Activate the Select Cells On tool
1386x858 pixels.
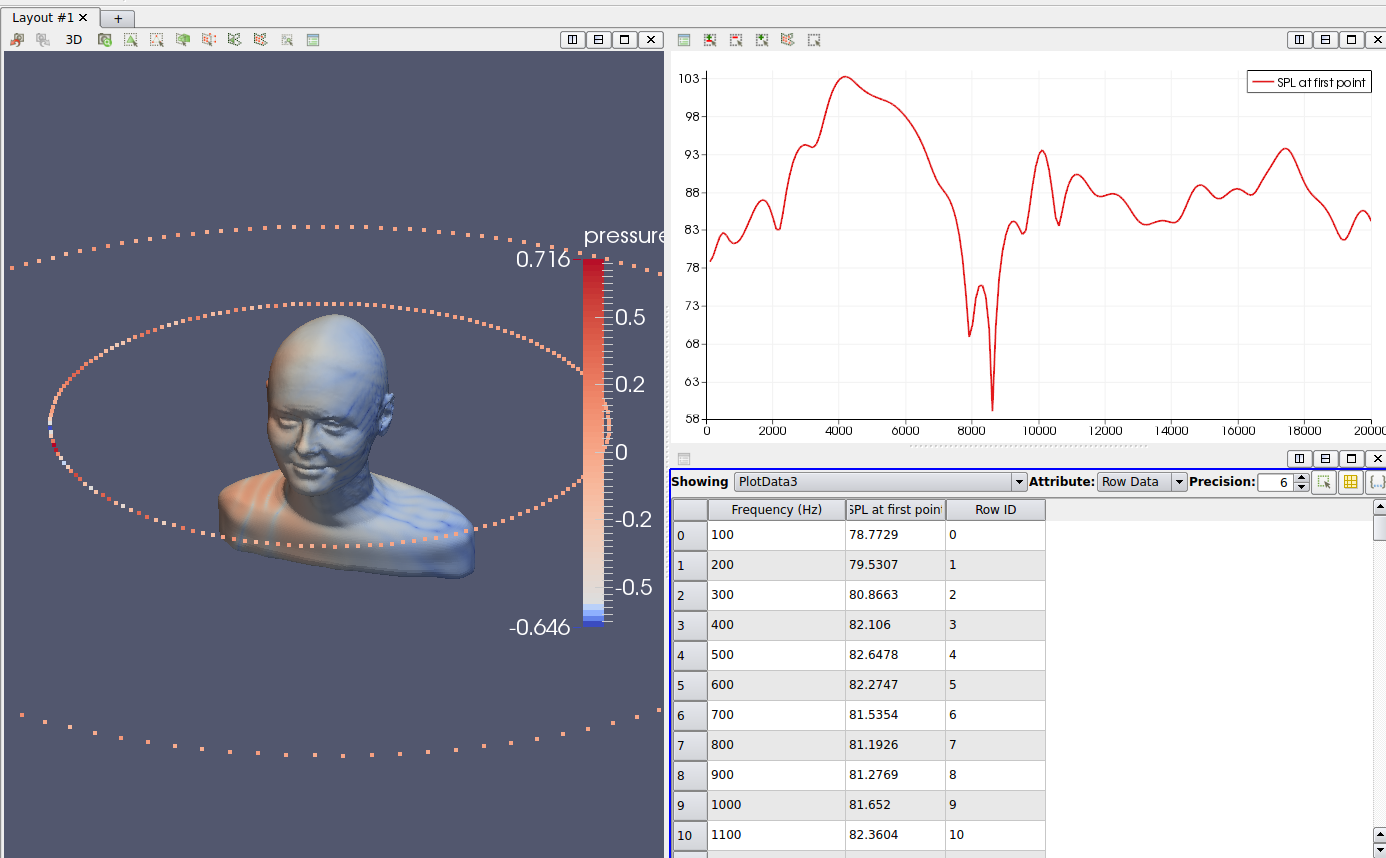(131, 40)
